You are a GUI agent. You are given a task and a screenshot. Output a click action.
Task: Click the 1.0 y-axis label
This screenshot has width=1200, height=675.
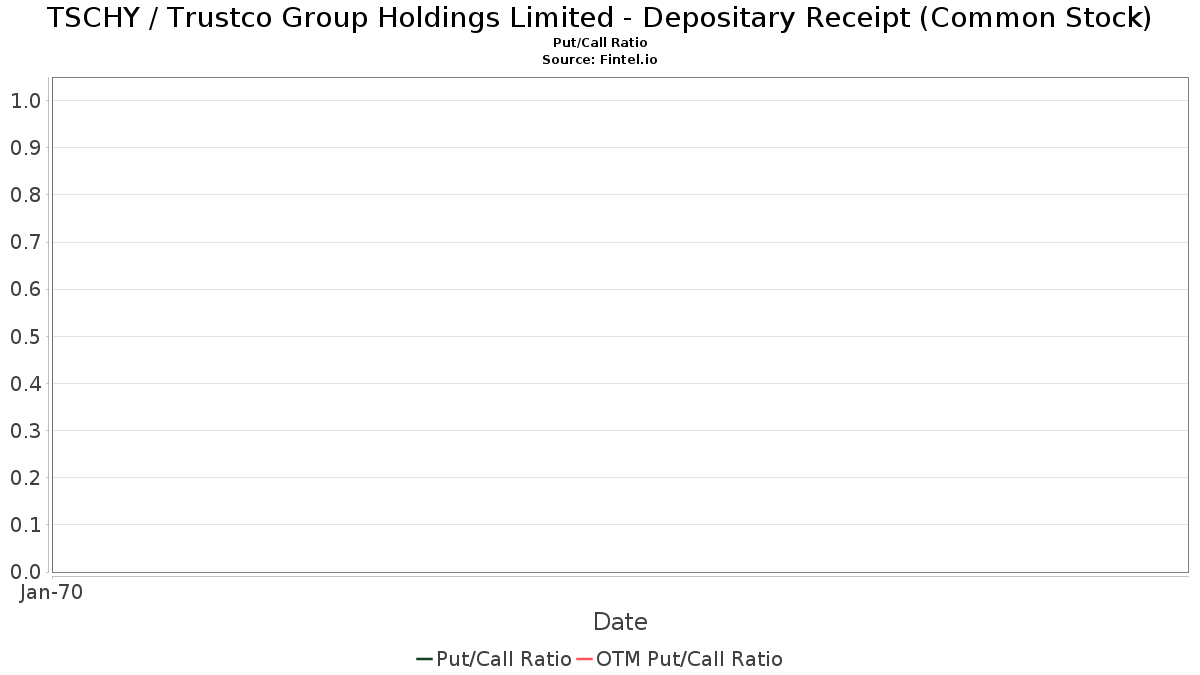(25, 101)
